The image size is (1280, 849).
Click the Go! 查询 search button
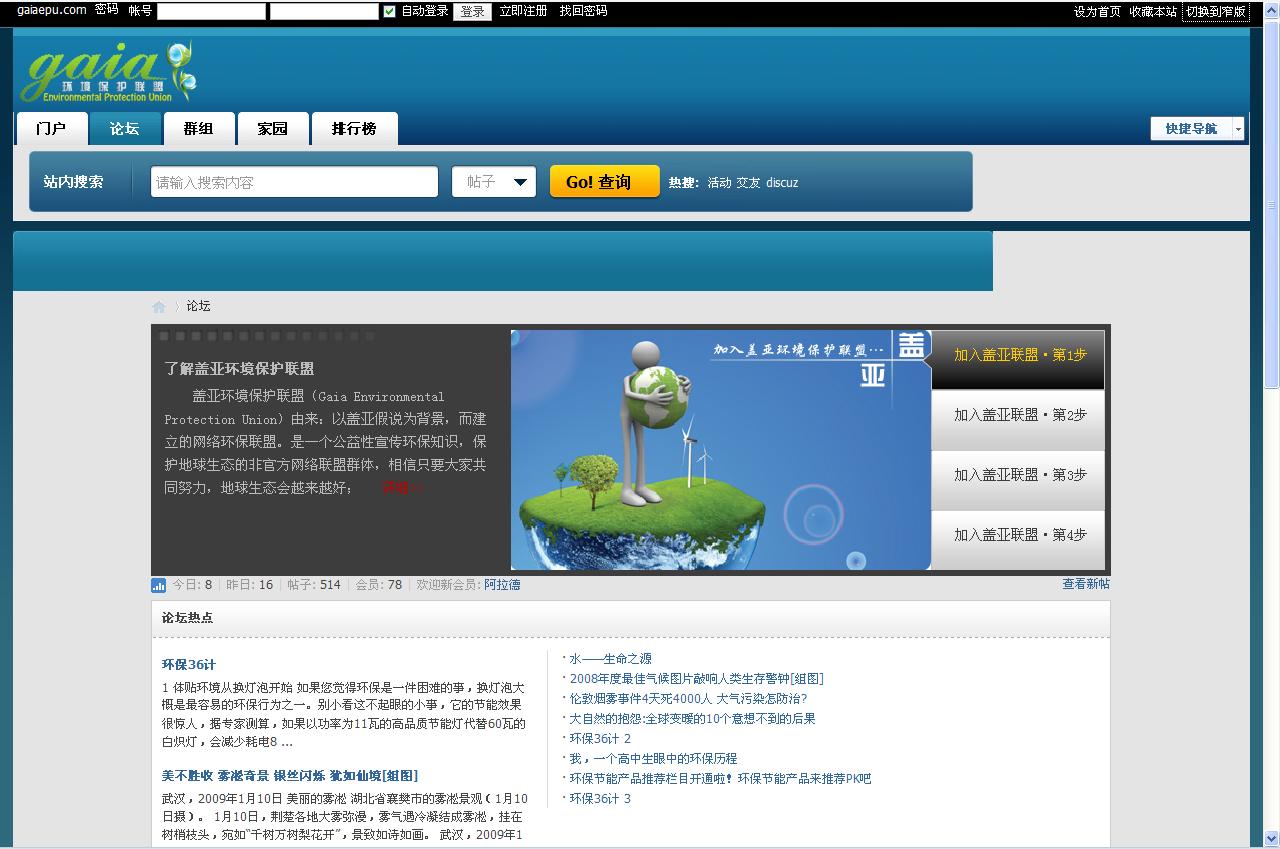click(604, 181)
